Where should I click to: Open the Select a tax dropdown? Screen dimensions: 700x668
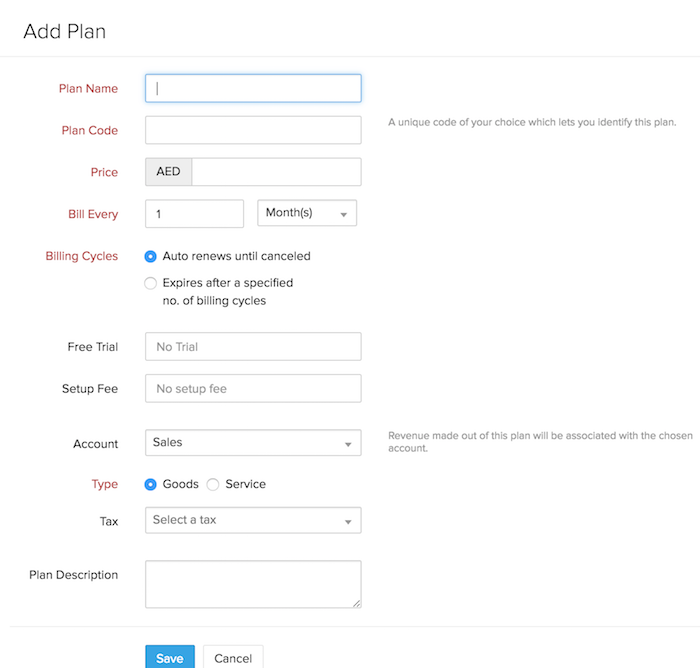(x=253, y=520)
